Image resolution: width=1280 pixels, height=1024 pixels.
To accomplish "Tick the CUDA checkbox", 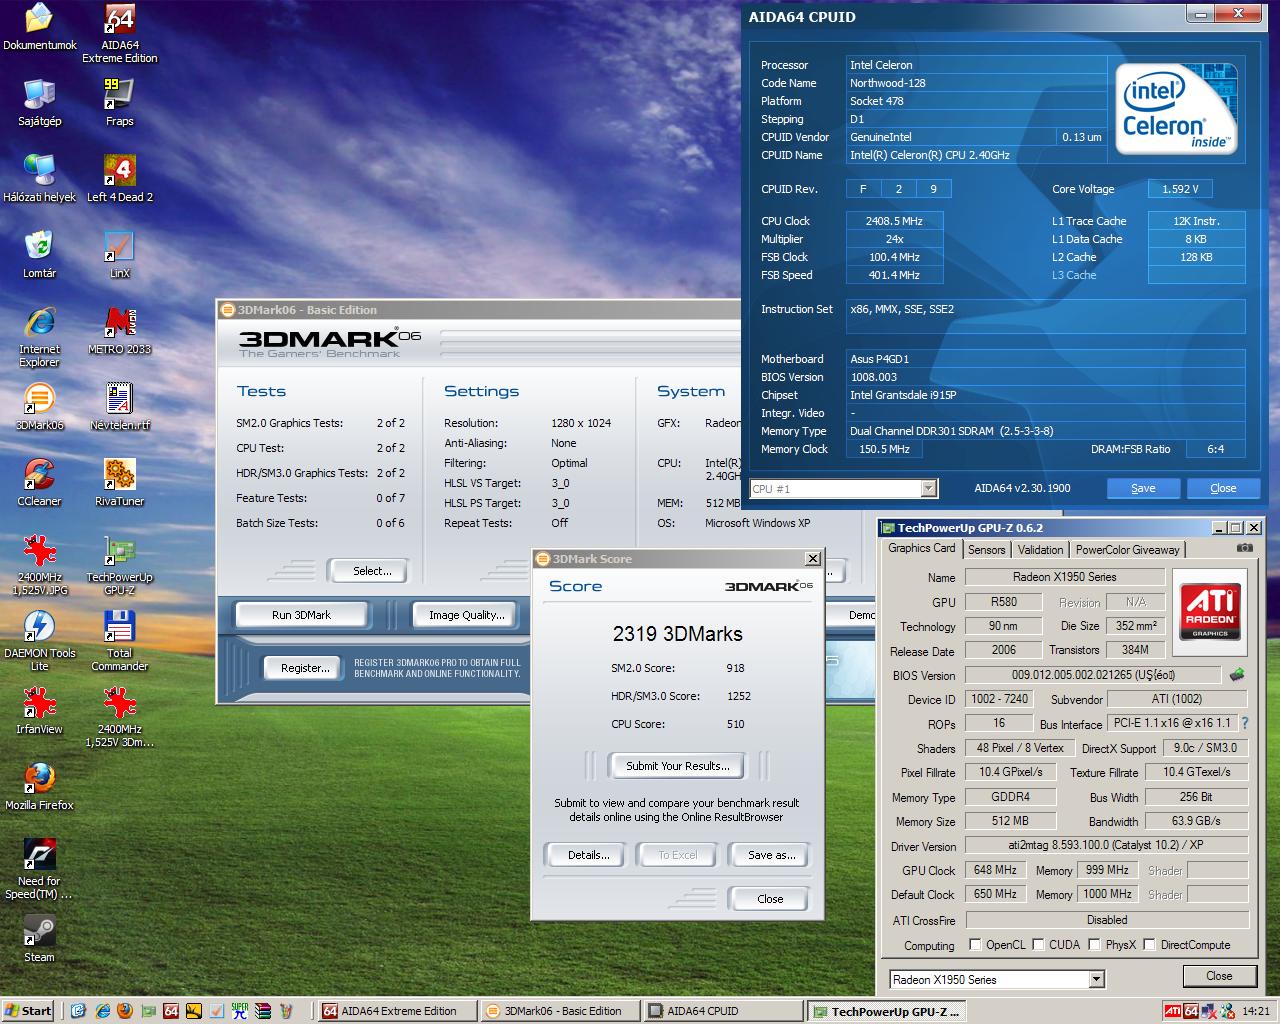I will click(x=1039, y=945).
